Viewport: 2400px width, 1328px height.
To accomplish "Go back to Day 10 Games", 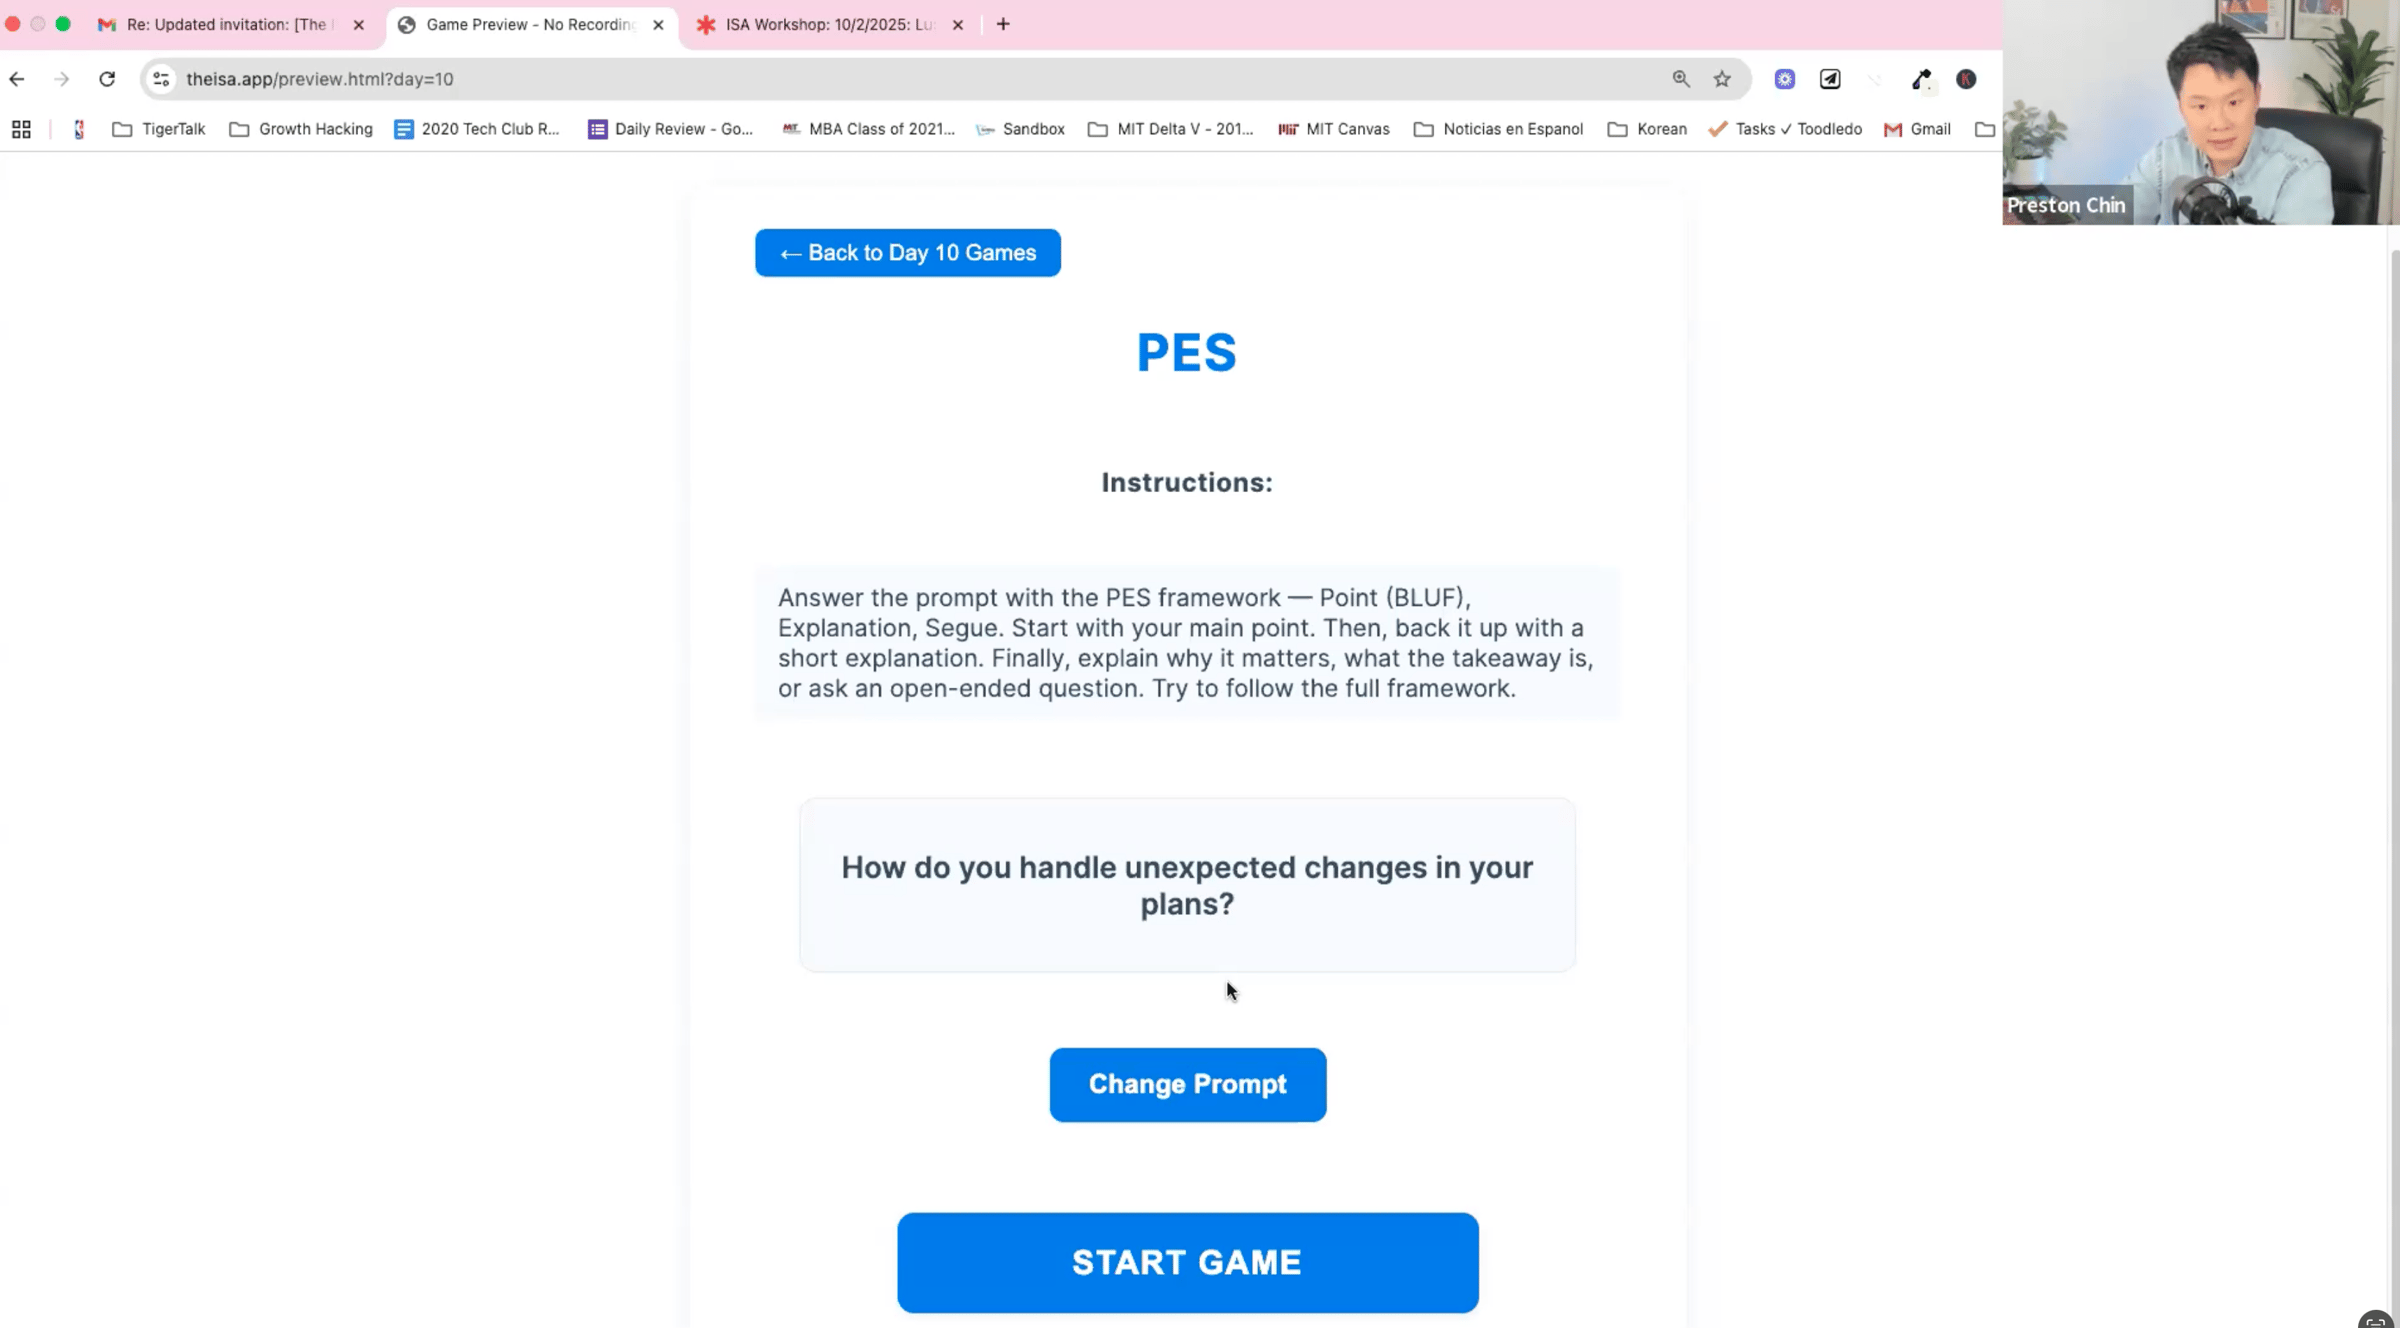I will click(907, 253).
